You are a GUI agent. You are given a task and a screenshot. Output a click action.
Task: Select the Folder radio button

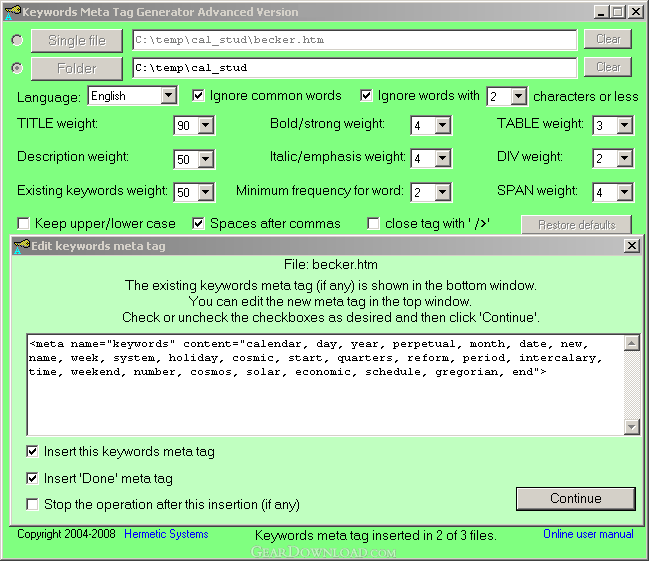pos(17,68)
